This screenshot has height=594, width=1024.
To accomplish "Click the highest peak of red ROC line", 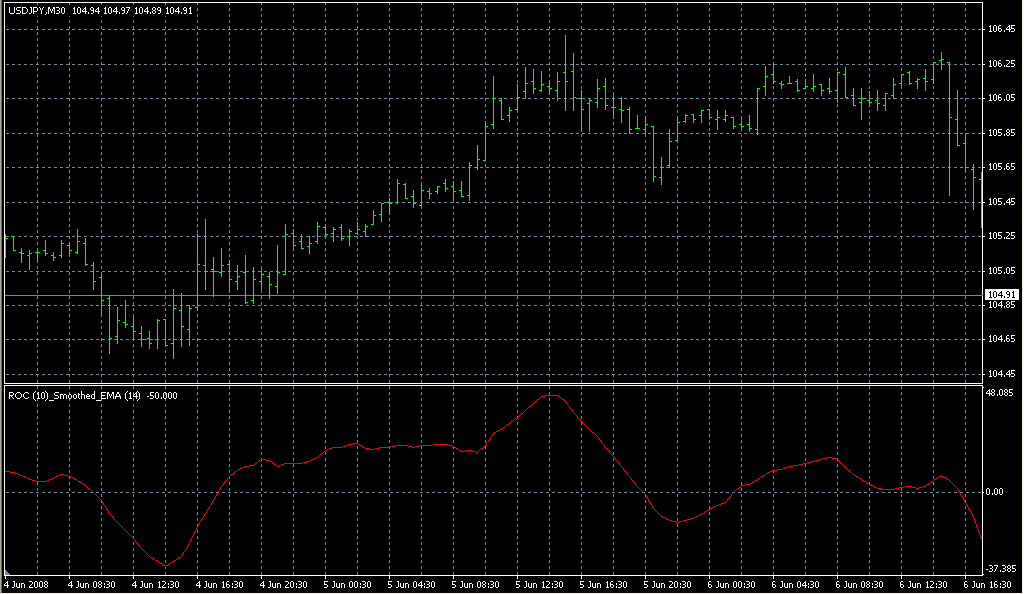I will point(551,395).
